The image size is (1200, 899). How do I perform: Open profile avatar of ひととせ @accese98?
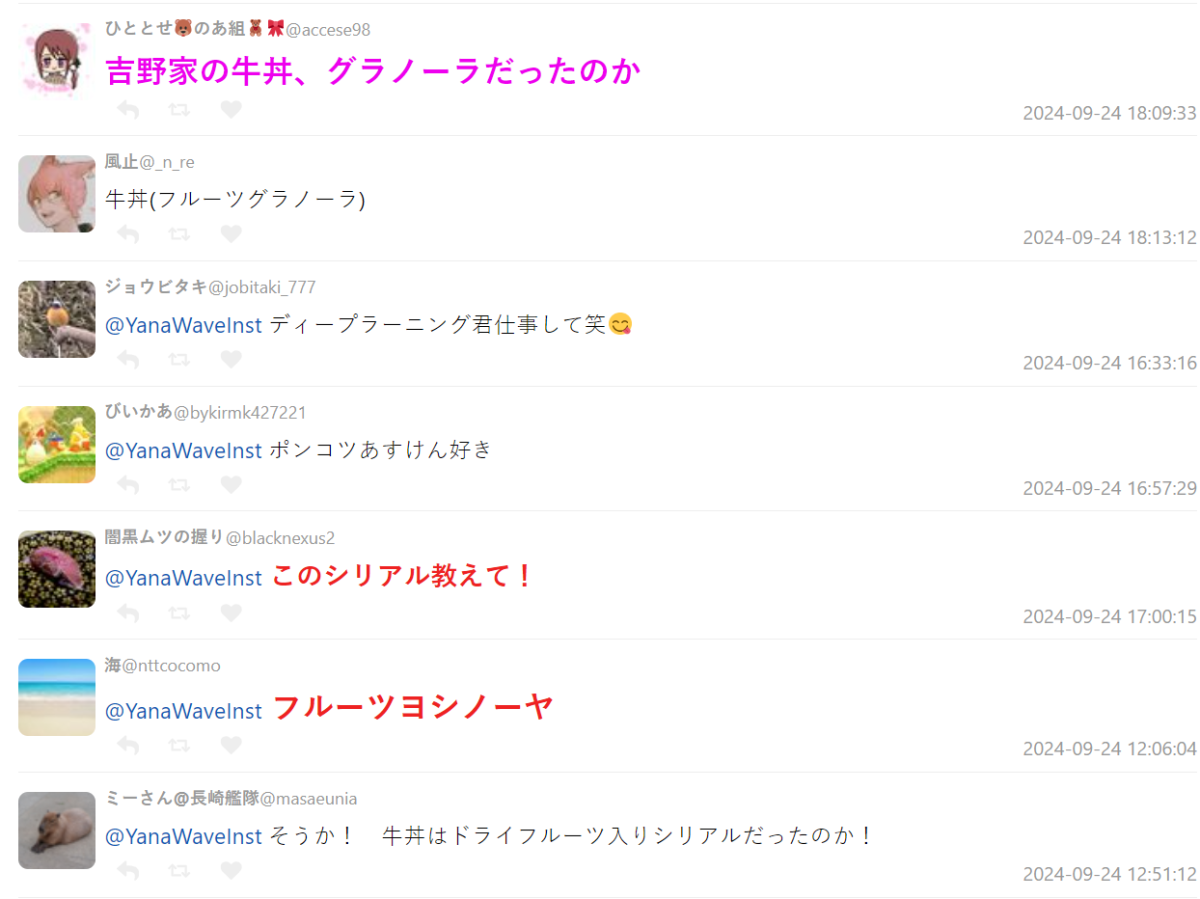[x=57, y=62]
